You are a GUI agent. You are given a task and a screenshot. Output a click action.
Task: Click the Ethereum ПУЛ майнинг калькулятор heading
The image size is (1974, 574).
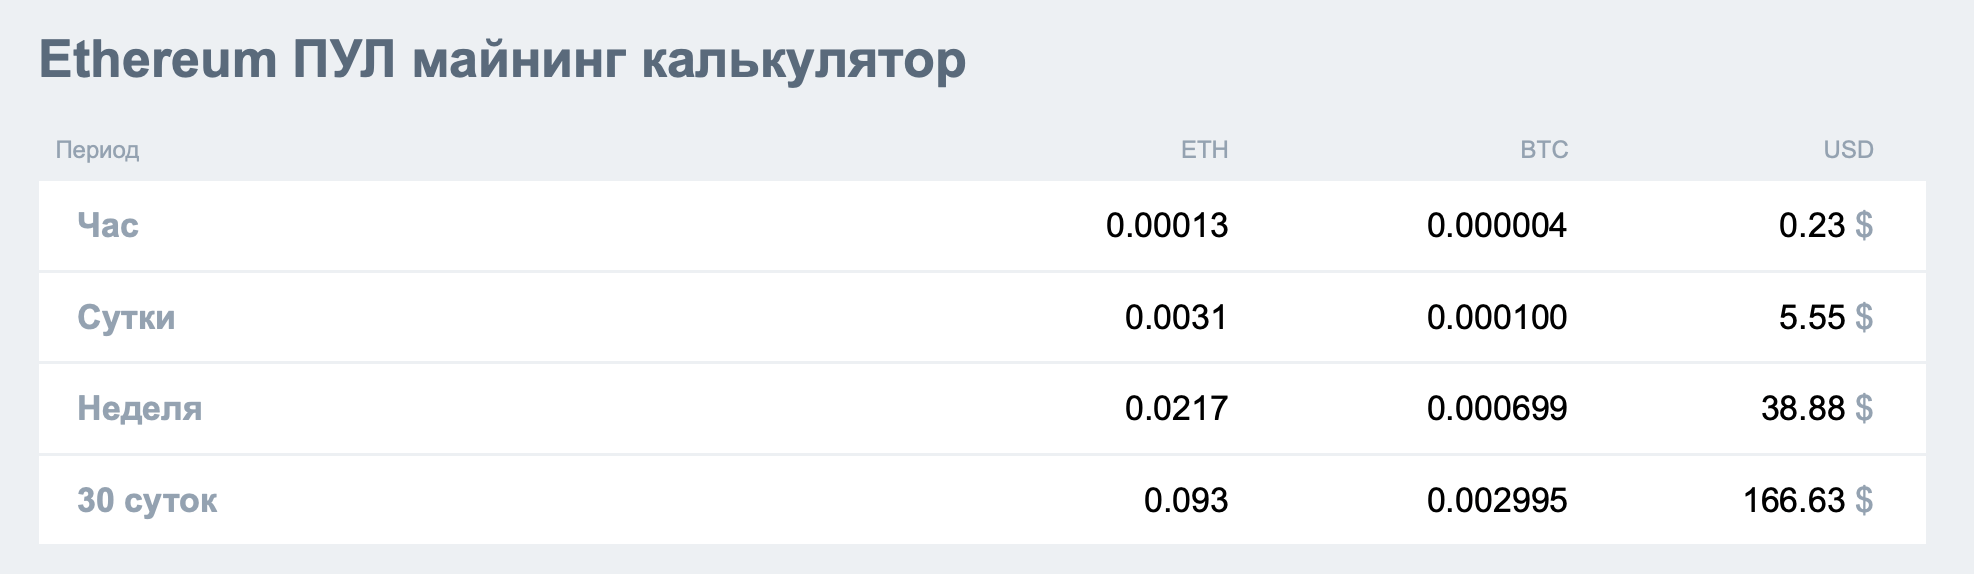point(502,60)
